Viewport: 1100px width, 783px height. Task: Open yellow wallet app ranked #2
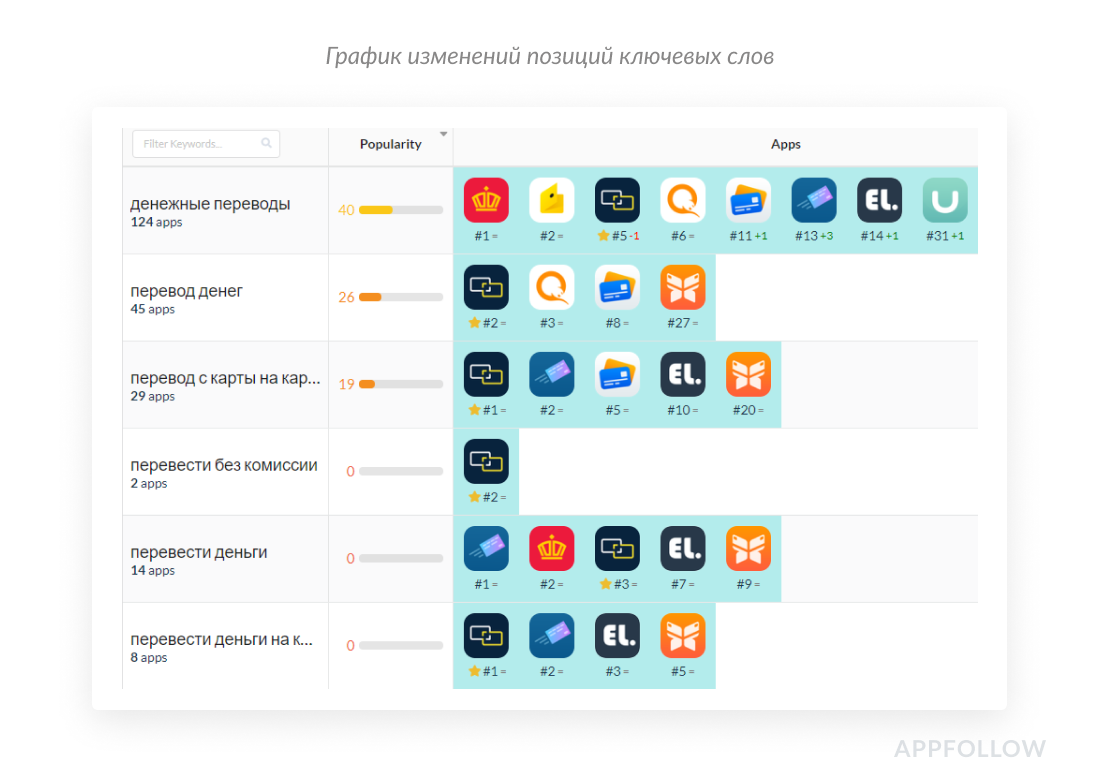551,200
